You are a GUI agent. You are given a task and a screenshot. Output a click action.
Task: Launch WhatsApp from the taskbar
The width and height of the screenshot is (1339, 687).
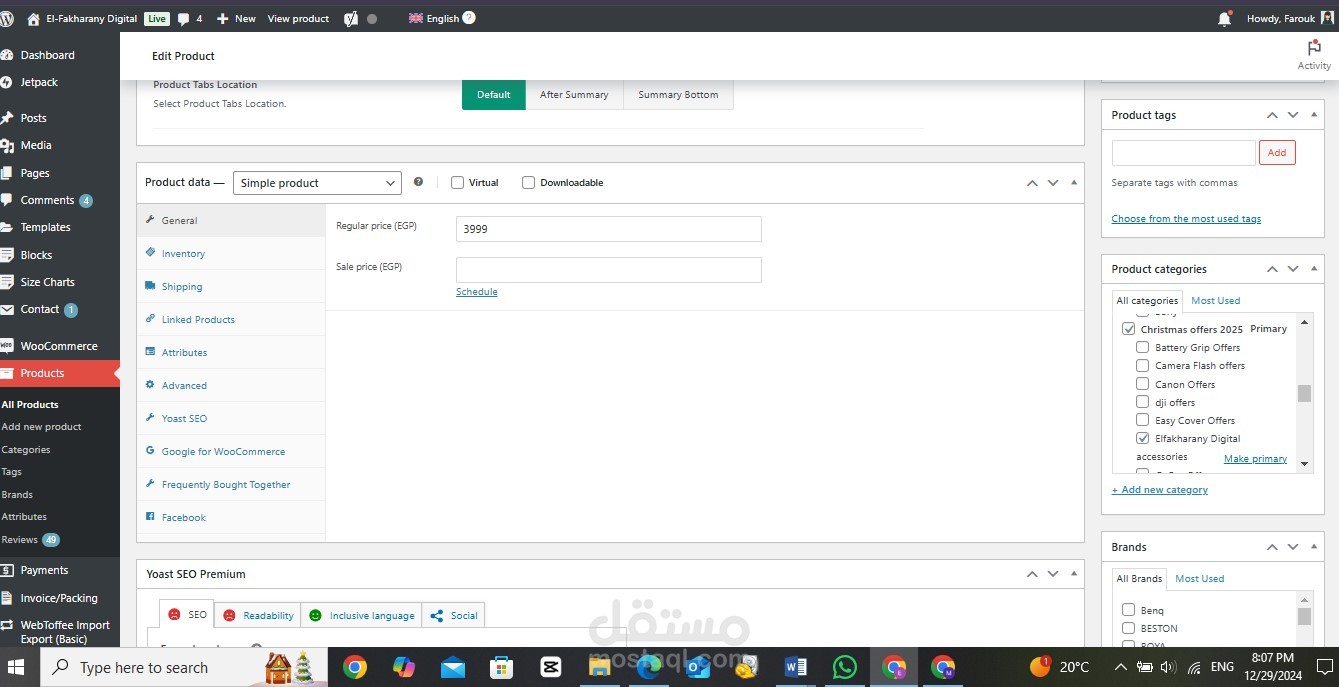pyautogui.click(x=845, y=667)
